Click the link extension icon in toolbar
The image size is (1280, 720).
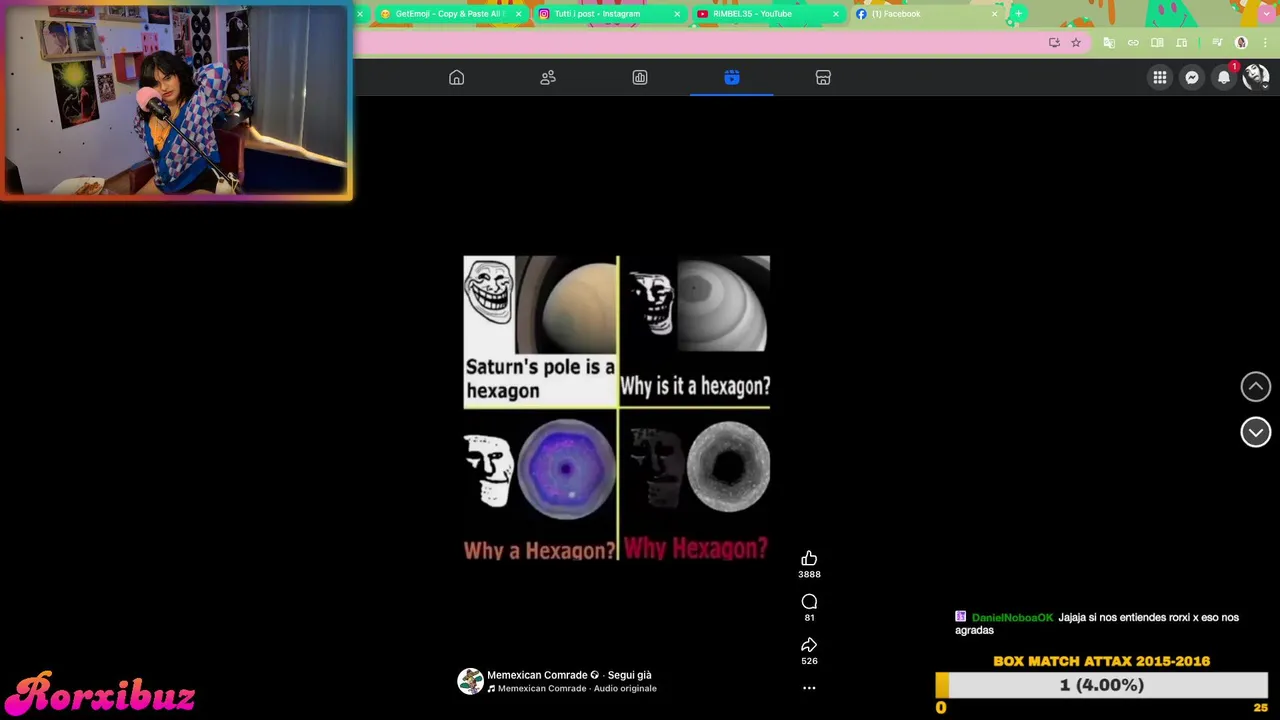click(x=1133, y=43)
